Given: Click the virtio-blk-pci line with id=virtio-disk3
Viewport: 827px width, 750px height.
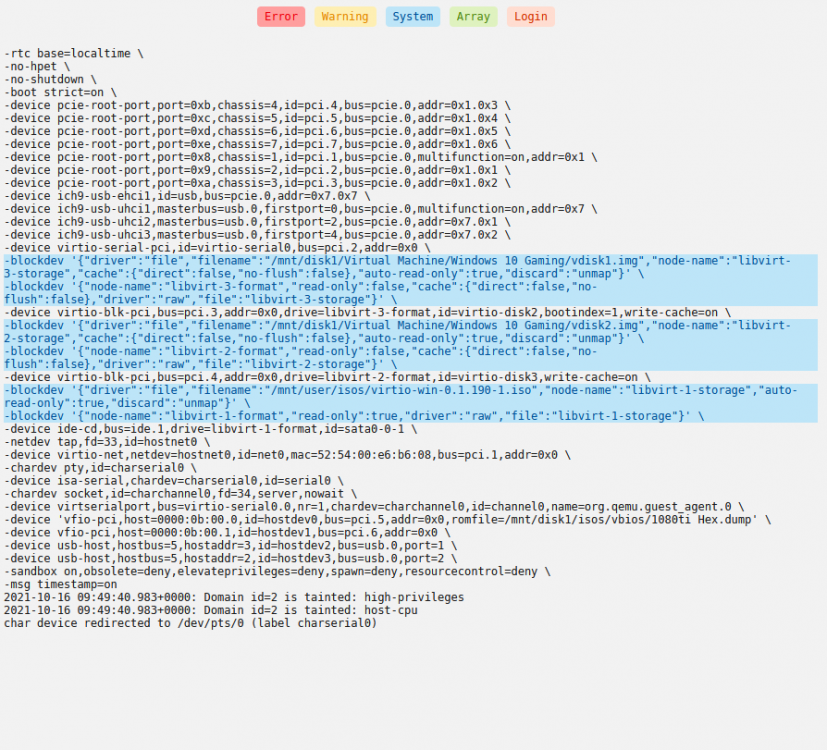Looking at the screenshot, I should [x=328, y=377].
